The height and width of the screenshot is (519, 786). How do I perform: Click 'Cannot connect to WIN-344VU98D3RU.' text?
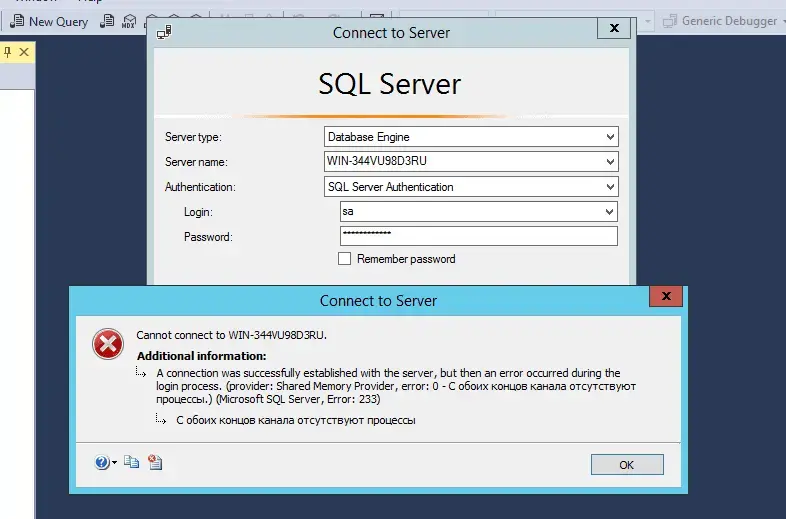point(232,335)
